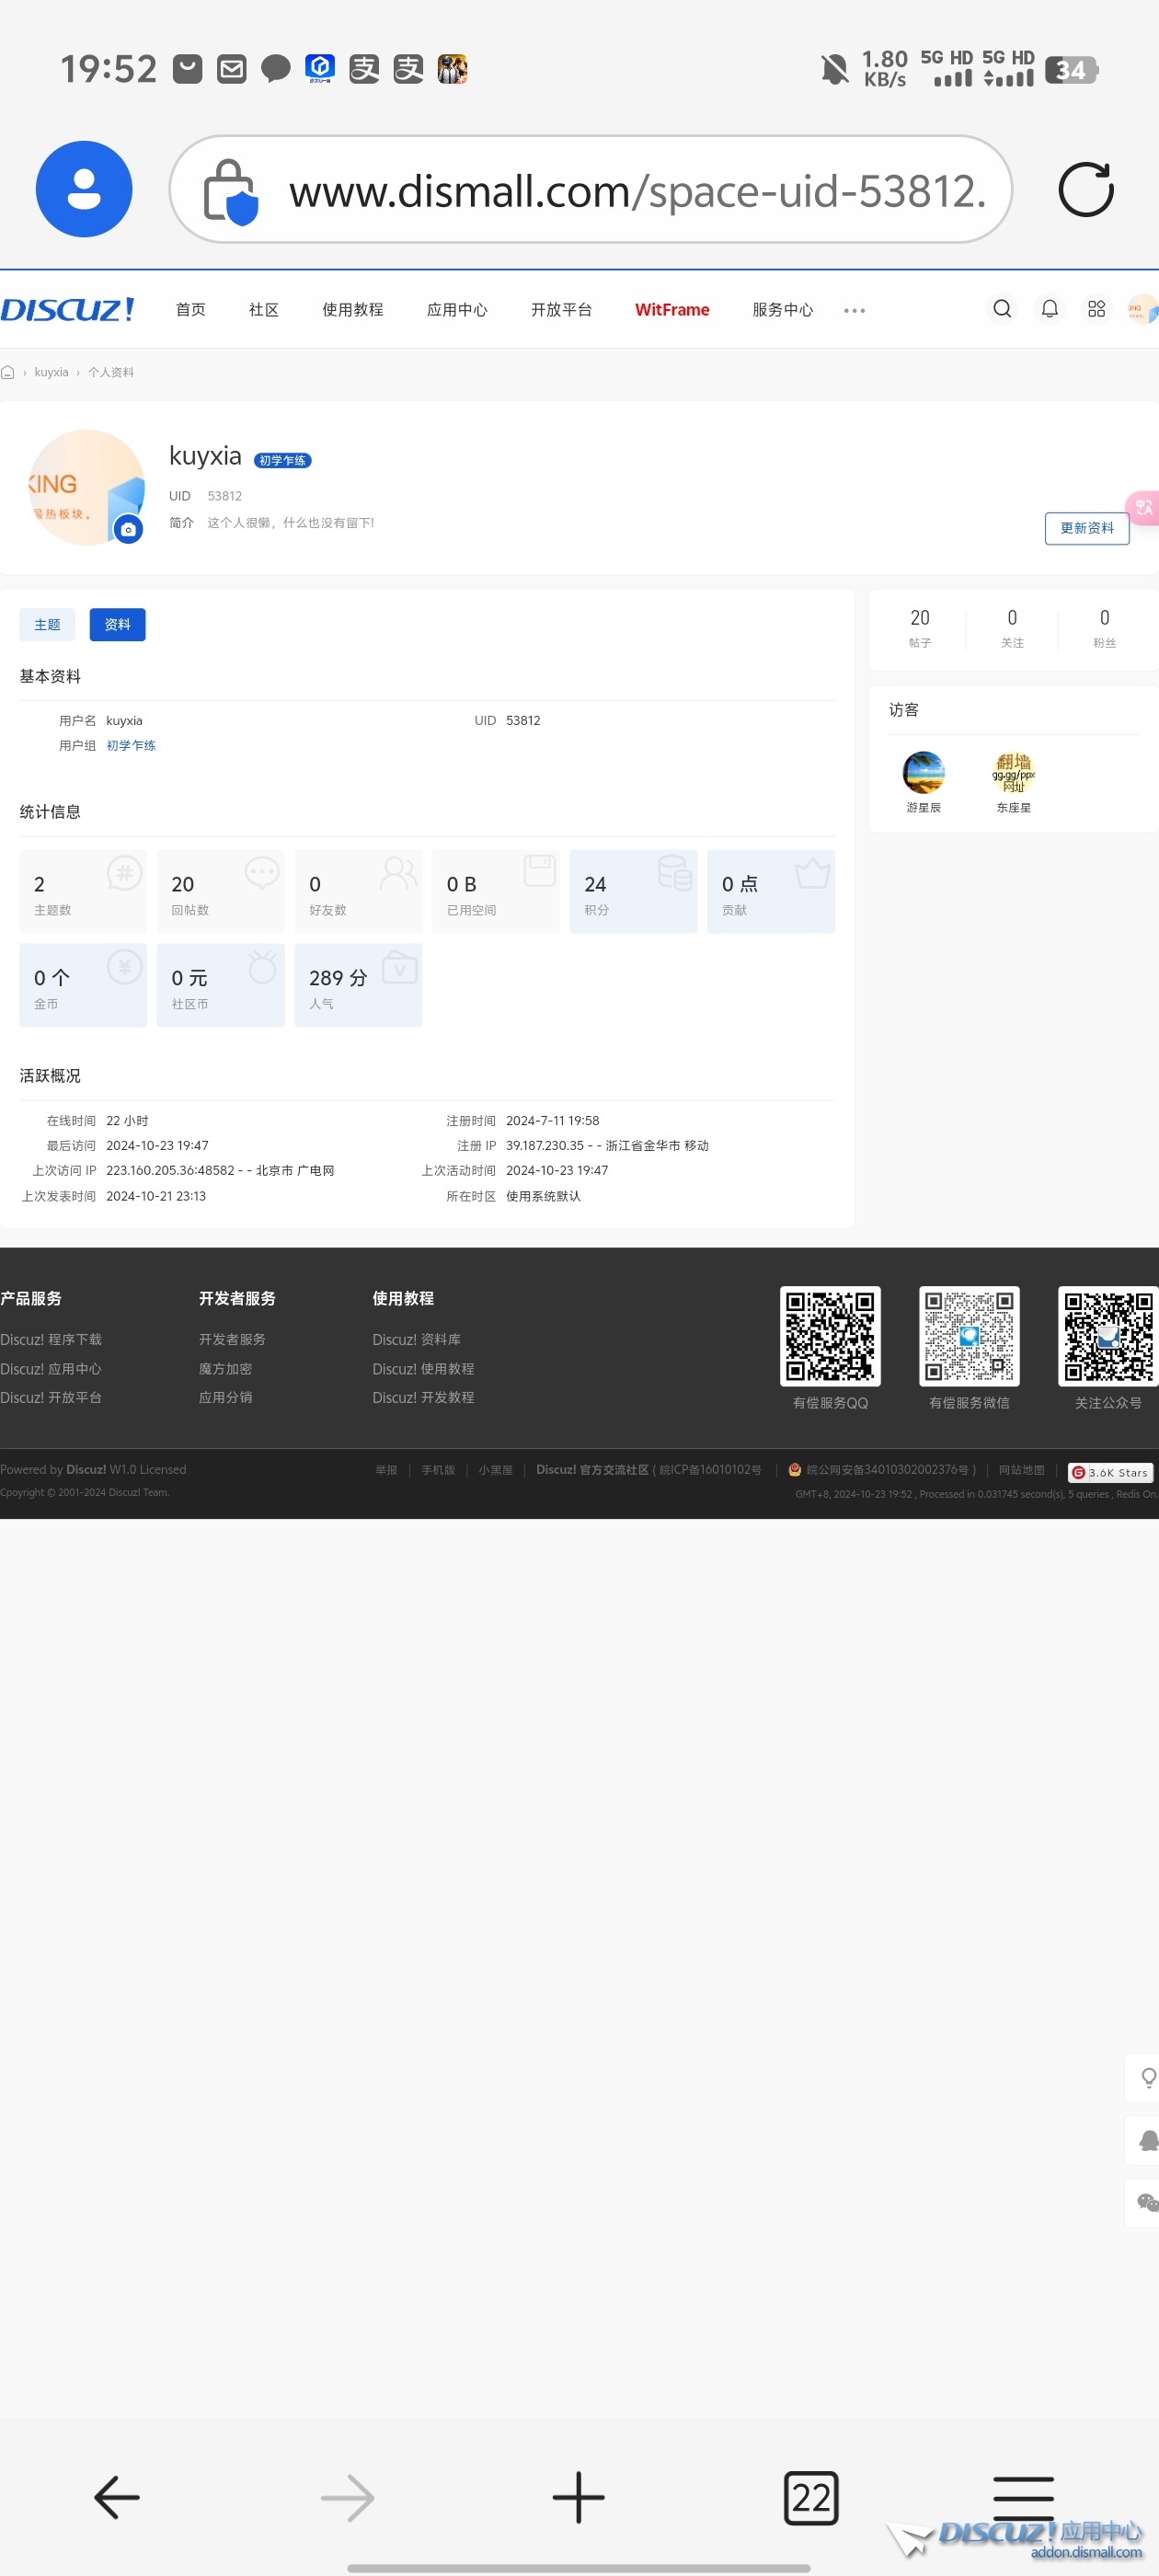Click the Discuz! 程序下载 footer link
This screenshot has width=1159, height=2576.
pyautogui.click(x=51, y=1339)
